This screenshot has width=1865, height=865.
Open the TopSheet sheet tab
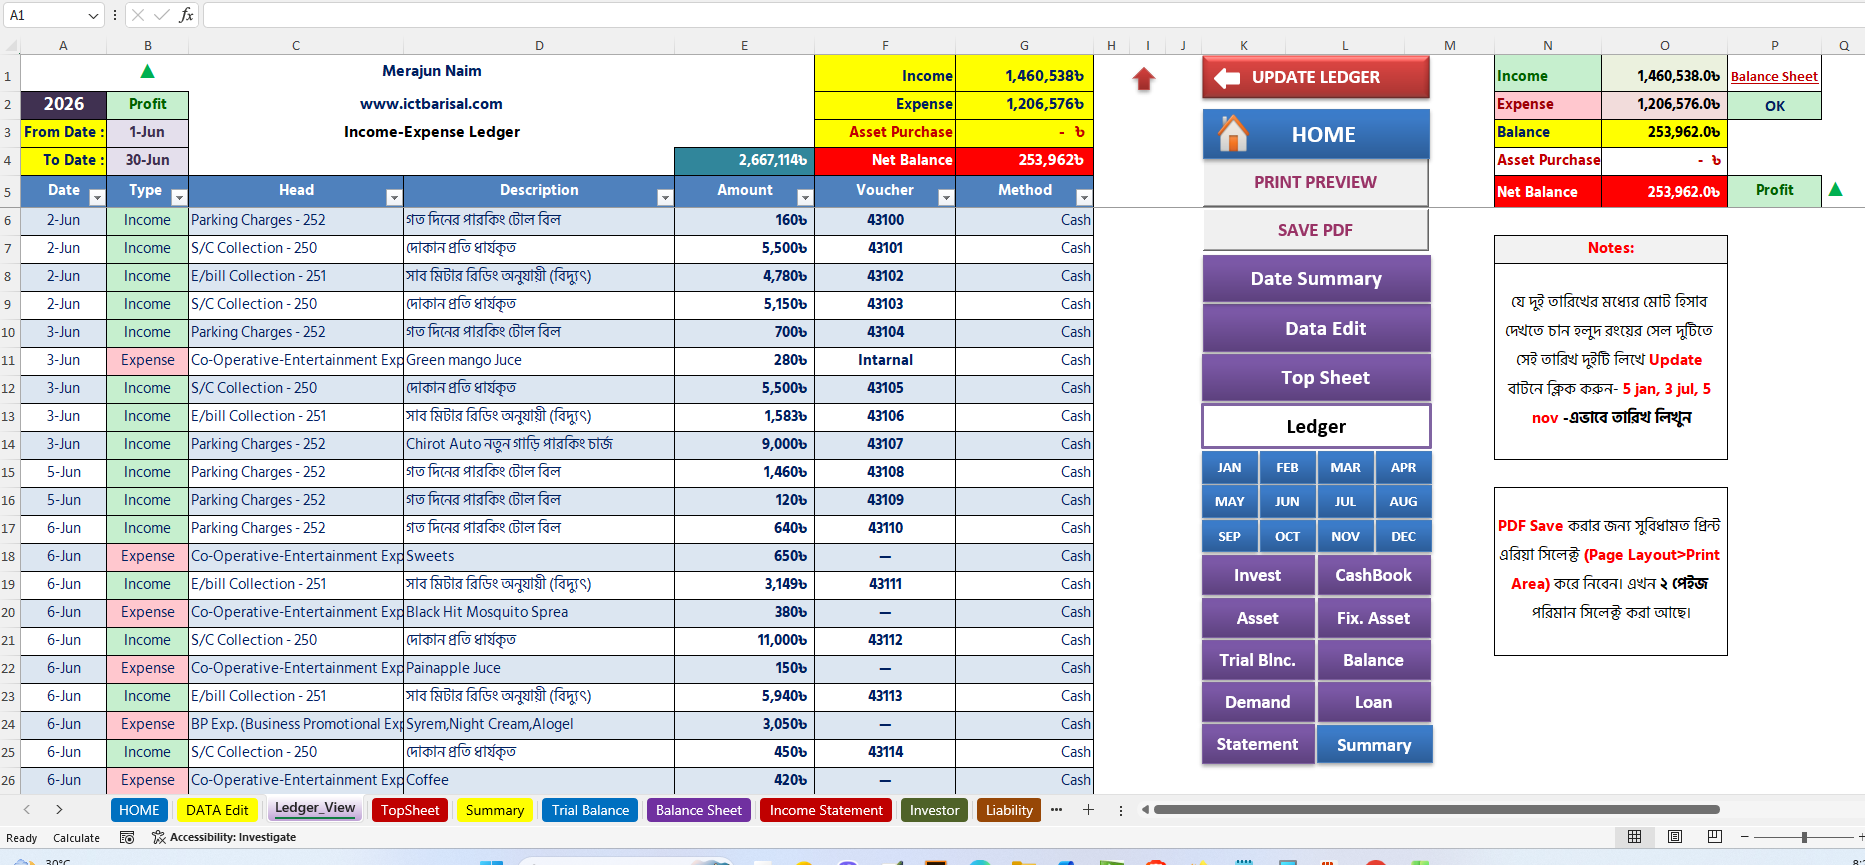click(x=410, y=810)
